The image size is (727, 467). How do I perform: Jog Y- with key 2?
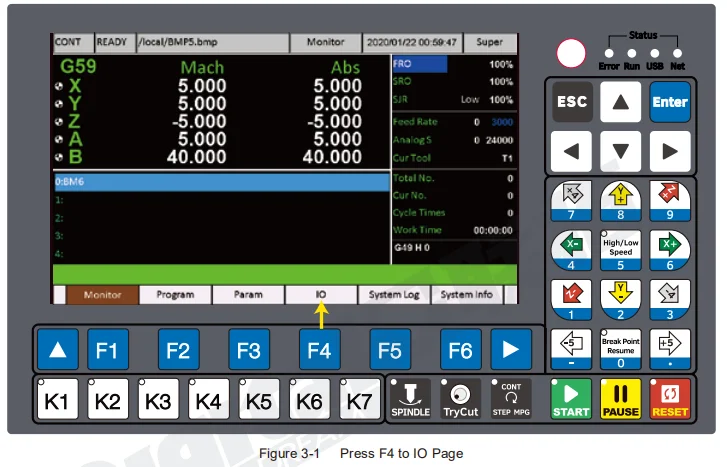[620, 300]
